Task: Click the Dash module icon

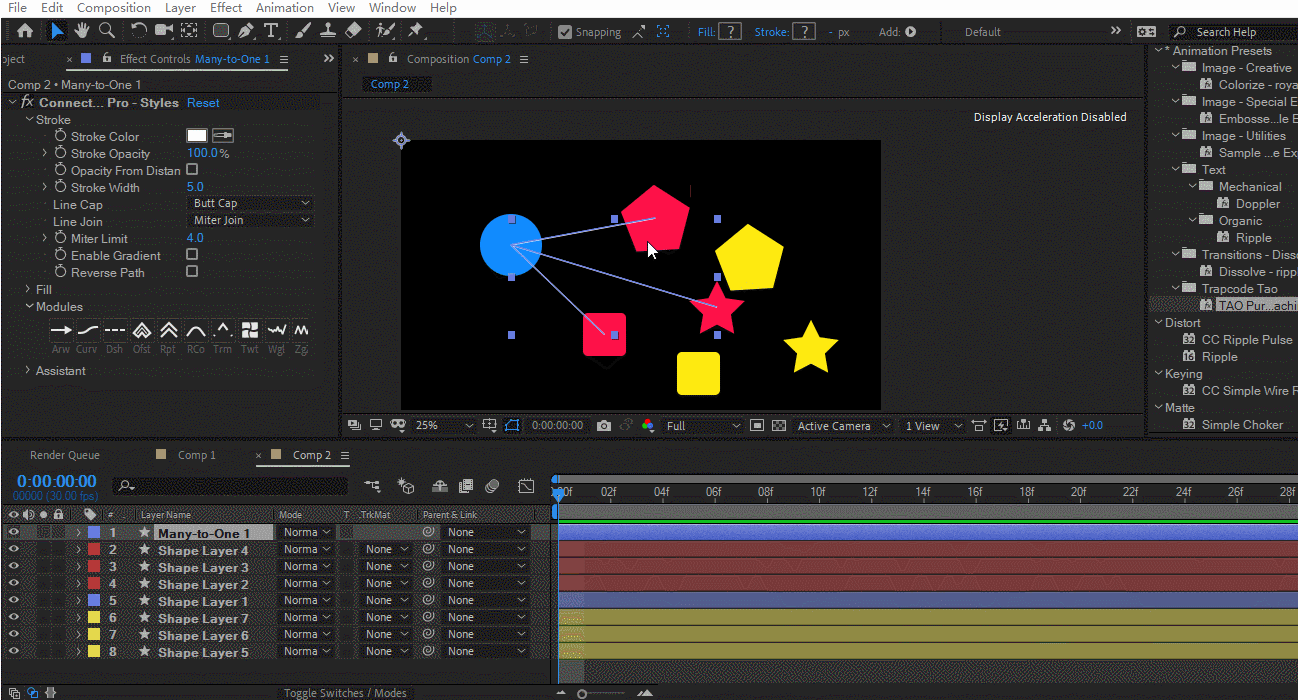Action: pos(115,330)
